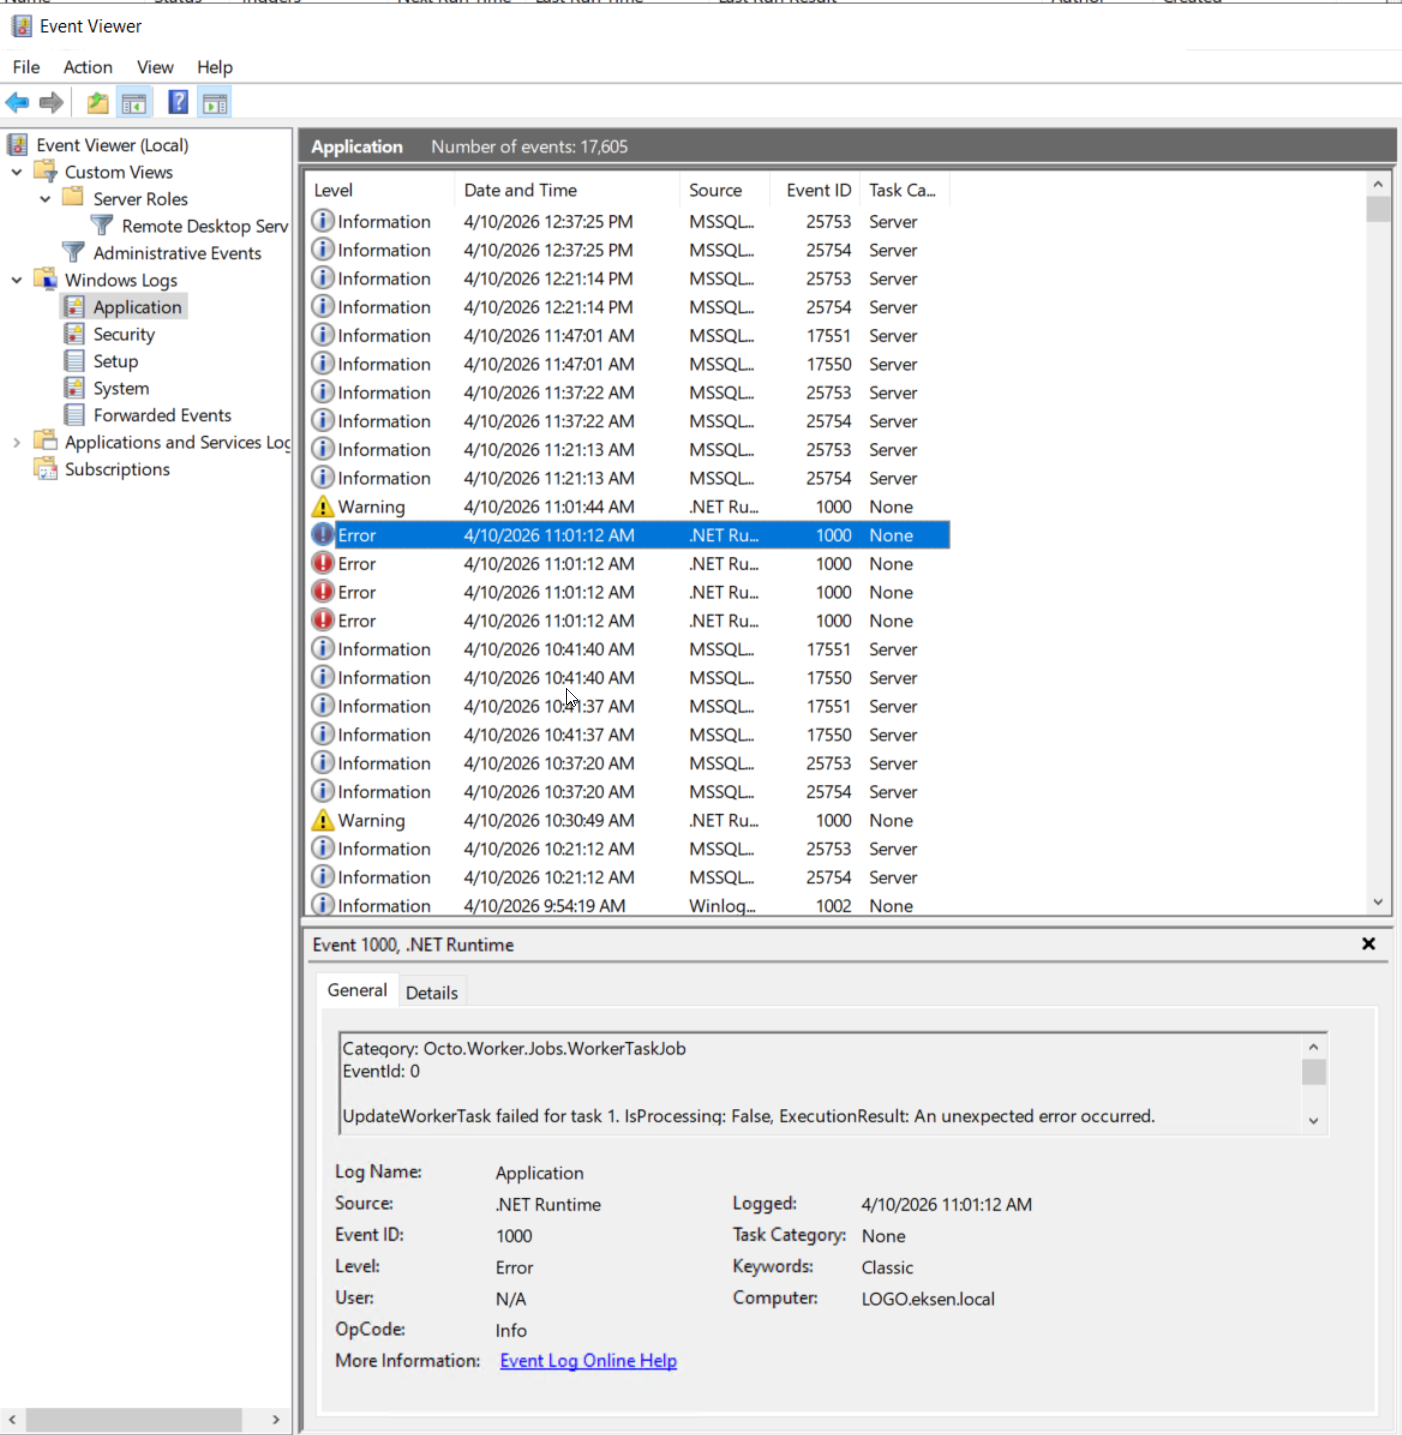The width and height of the screenshot is (1402, 1435).
Task: Collapse the Server Roles node
Action: click(x=45, y=199)
